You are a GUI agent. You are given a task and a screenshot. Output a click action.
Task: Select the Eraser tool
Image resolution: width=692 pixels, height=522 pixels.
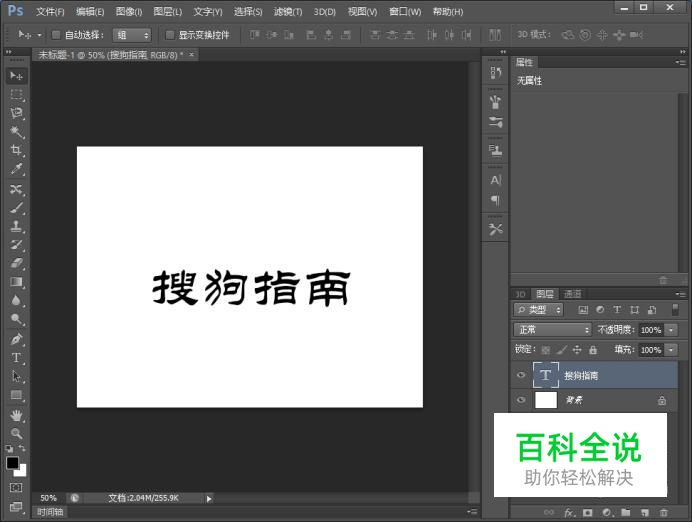click(16, 263)
